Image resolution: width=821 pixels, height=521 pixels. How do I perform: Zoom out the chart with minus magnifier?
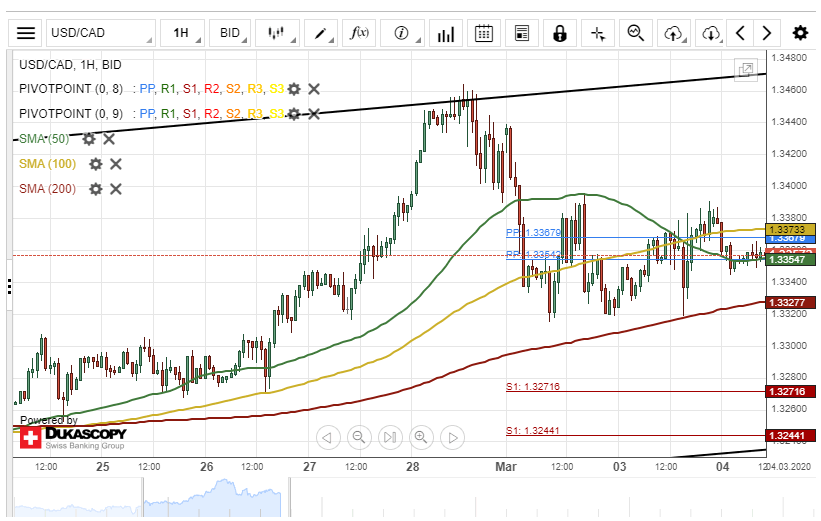(x=359, y=437)
